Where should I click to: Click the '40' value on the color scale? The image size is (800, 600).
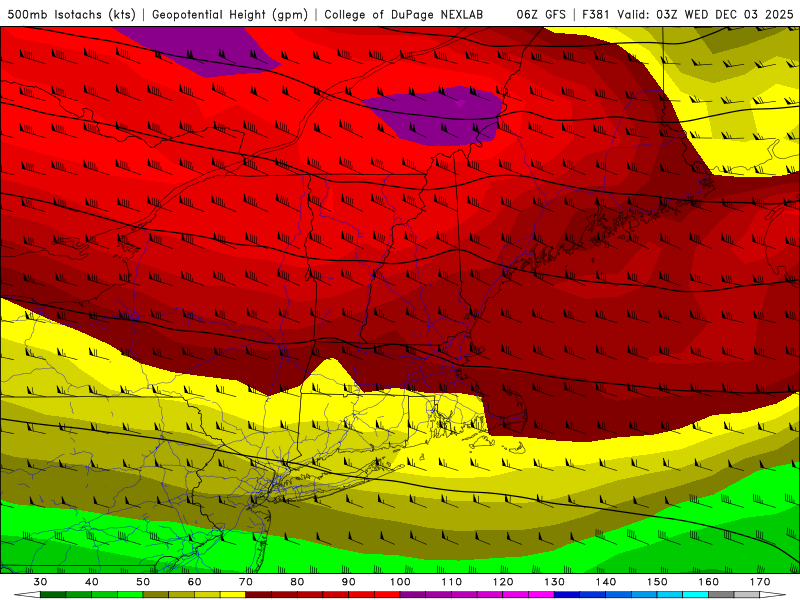coord(92,582)
